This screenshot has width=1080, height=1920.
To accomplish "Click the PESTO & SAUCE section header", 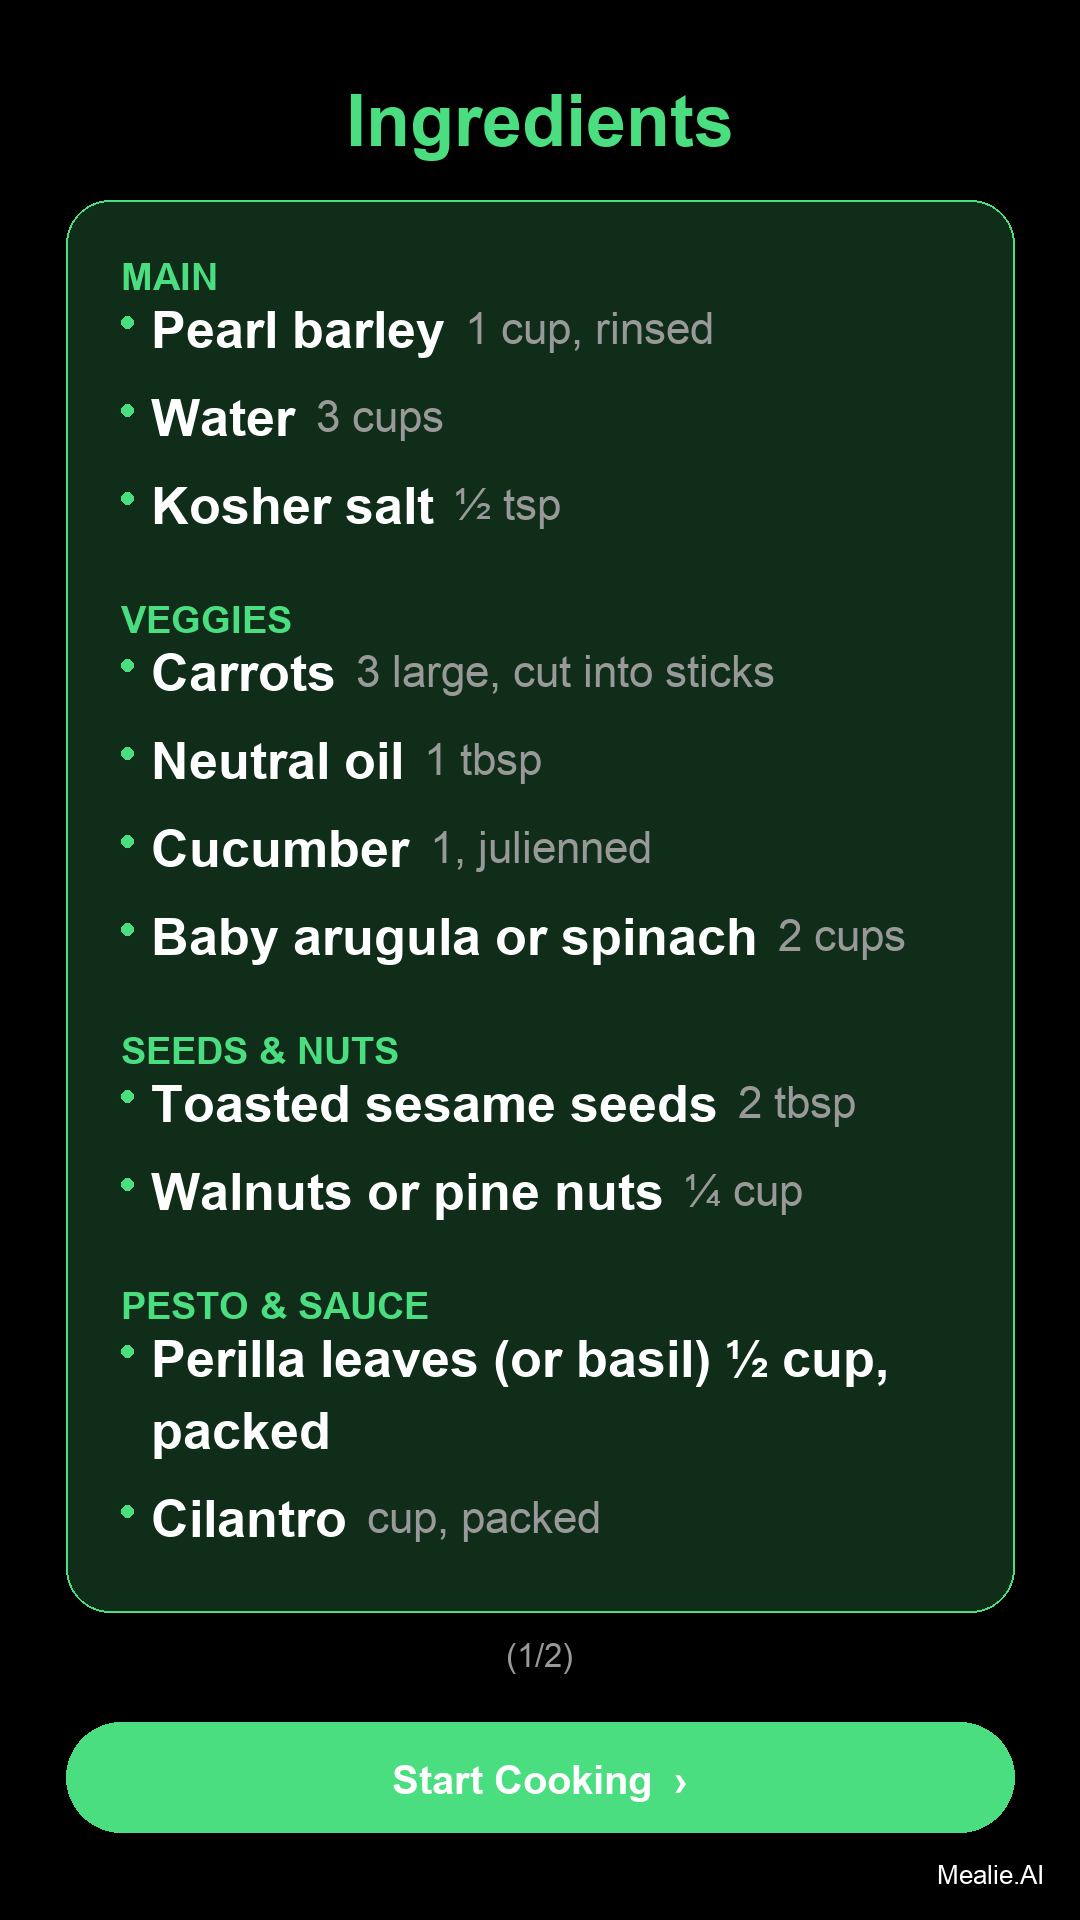I will click(x=275, y=1306).
